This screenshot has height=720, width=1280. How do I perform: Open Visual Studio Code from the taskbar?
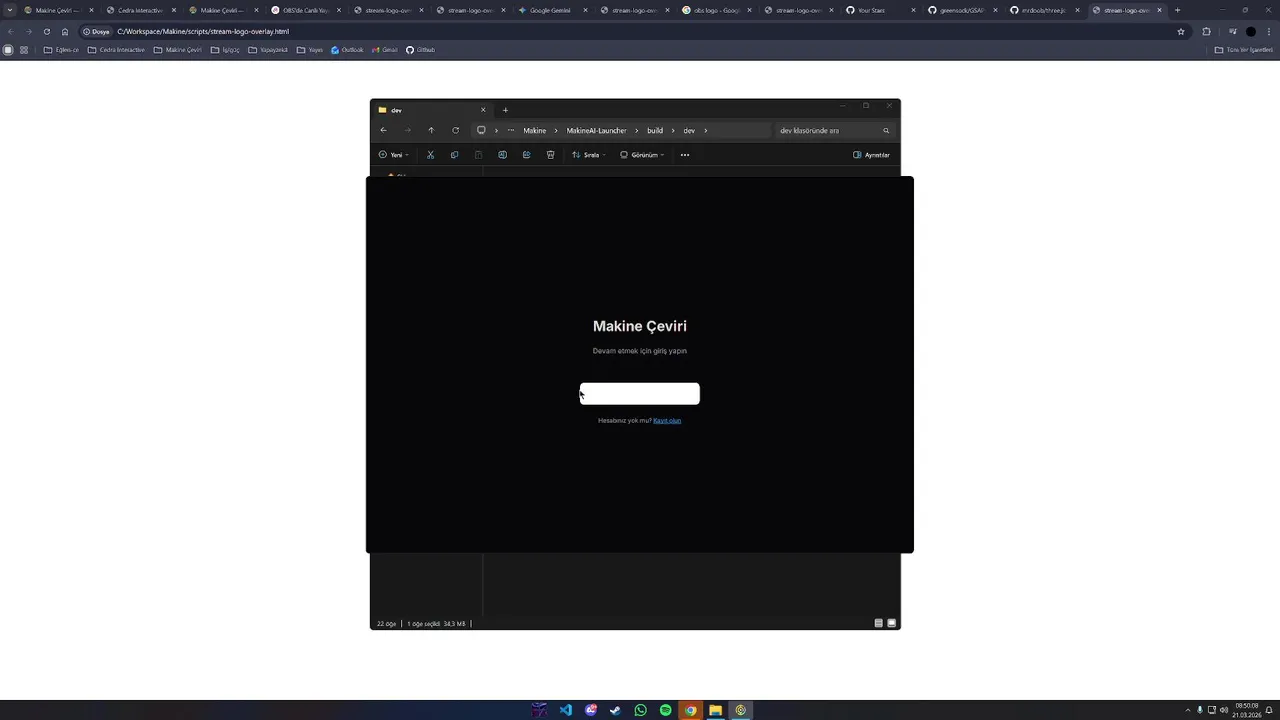(x=566, y=710)
